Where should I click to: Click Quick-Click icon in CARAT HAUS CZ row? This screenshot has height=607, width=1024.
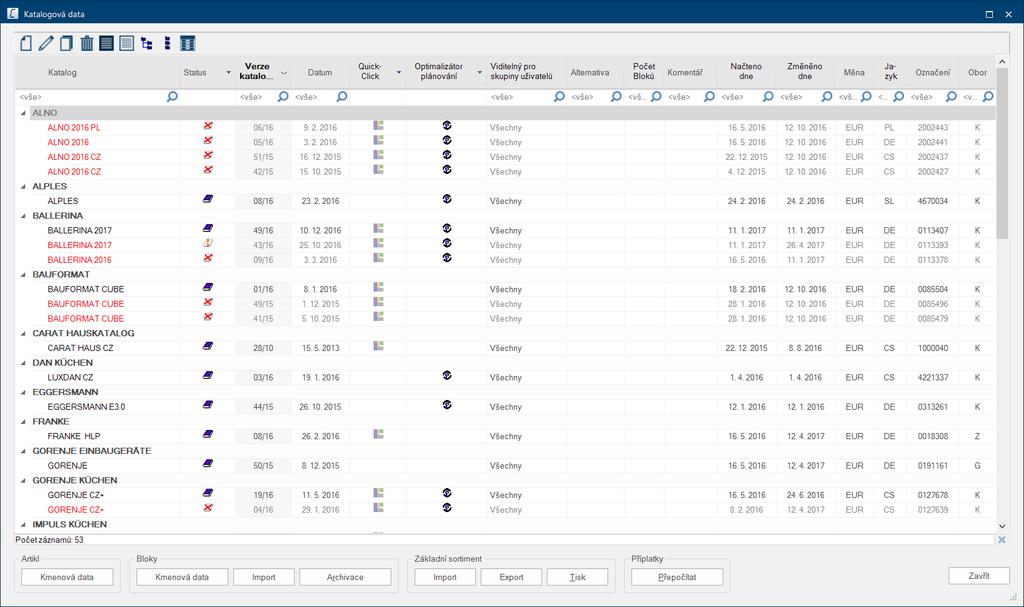click(x=378, y=346)
